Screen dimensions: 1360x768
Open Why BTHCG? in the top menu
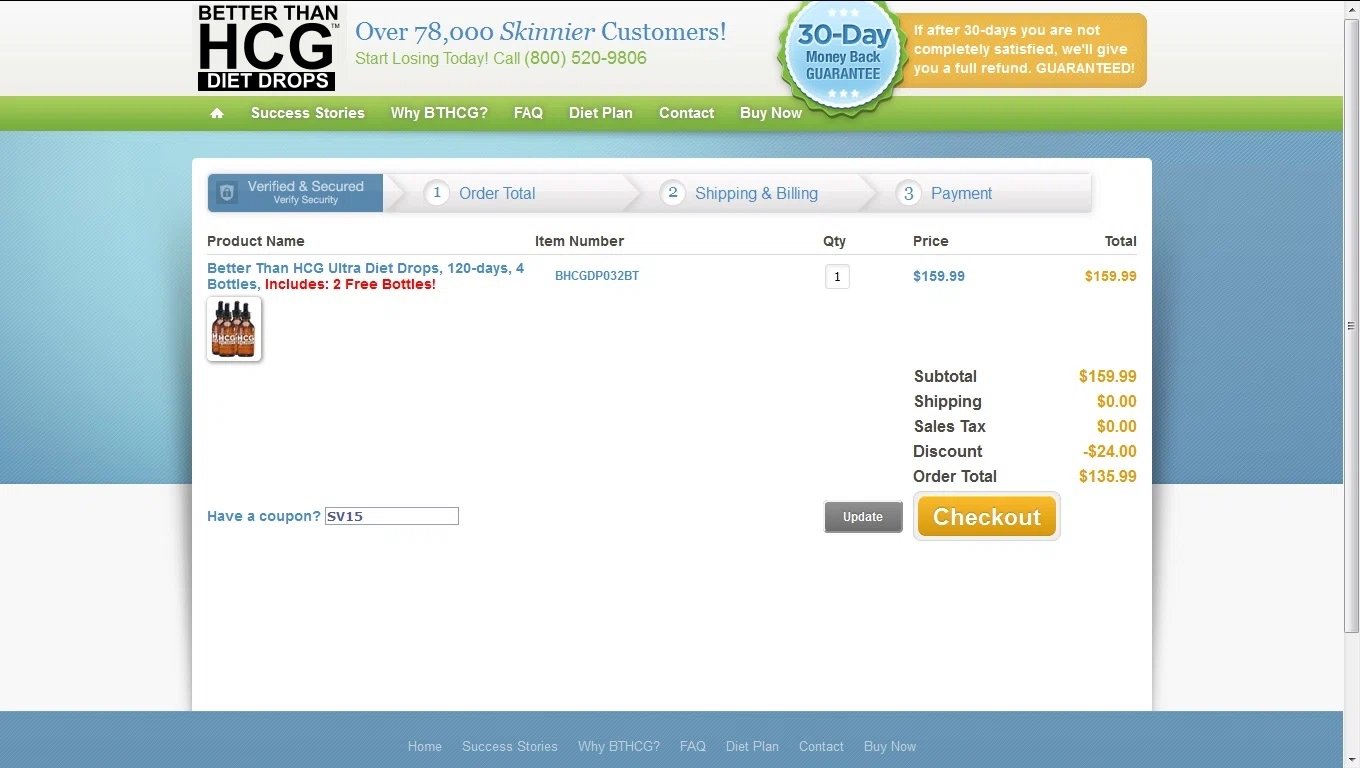point(439,113)
